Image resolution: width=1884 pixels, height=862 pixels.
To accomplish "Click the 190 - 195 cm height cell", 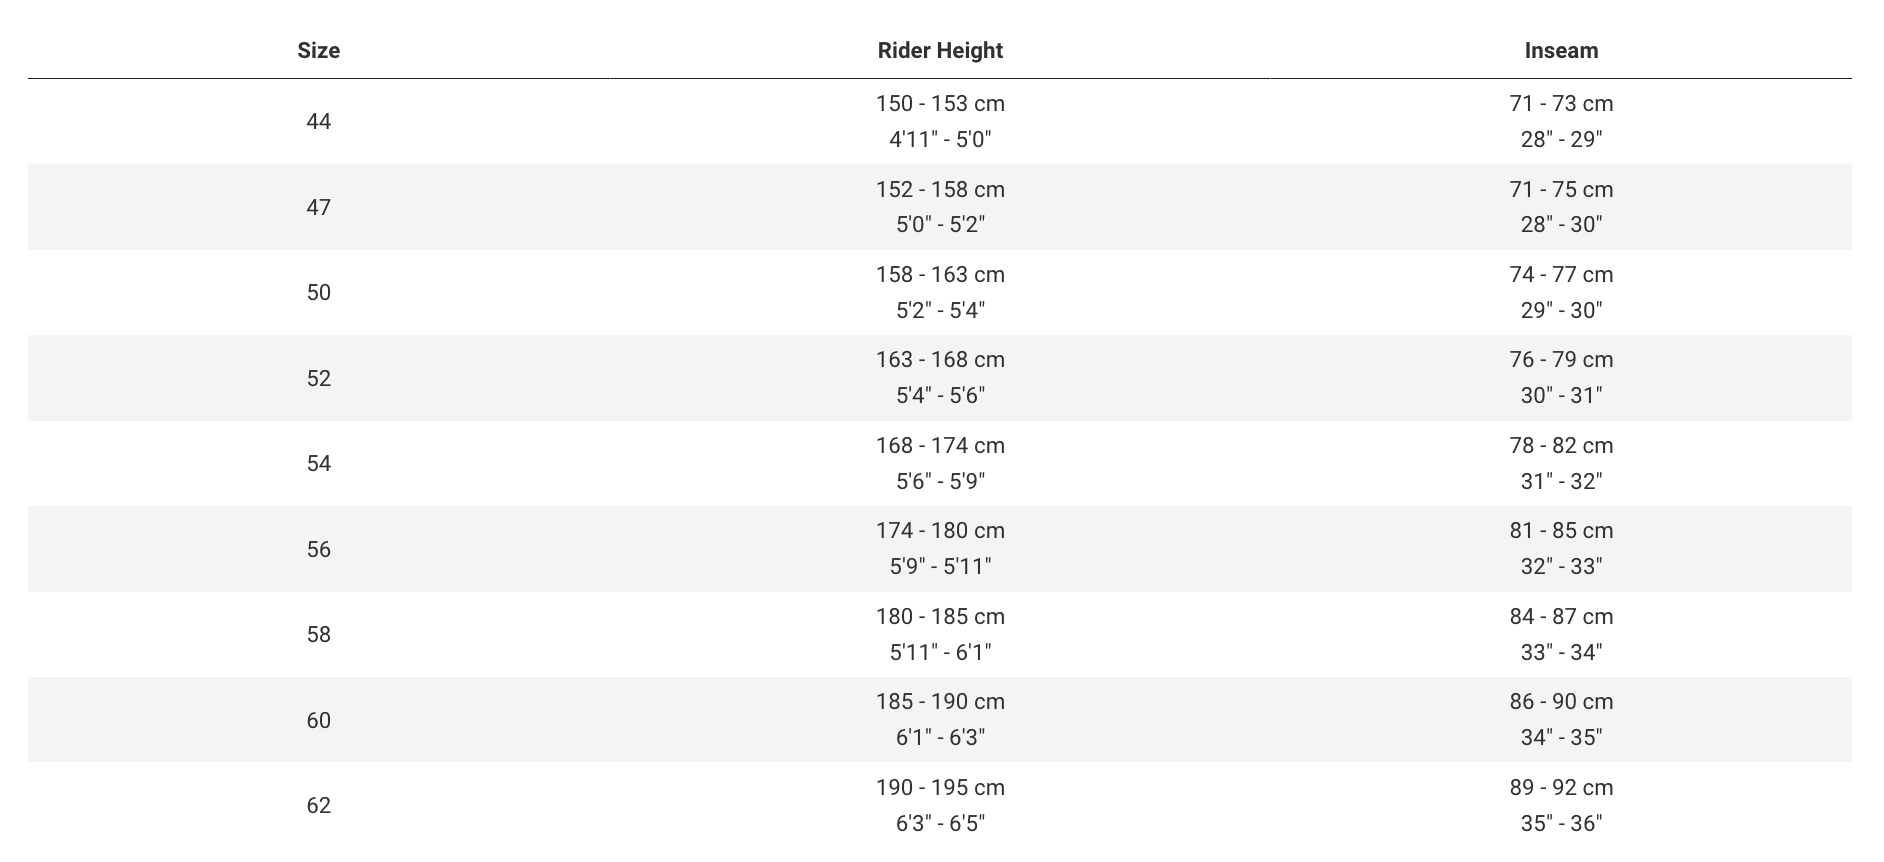I will click(x=940, y=788).
